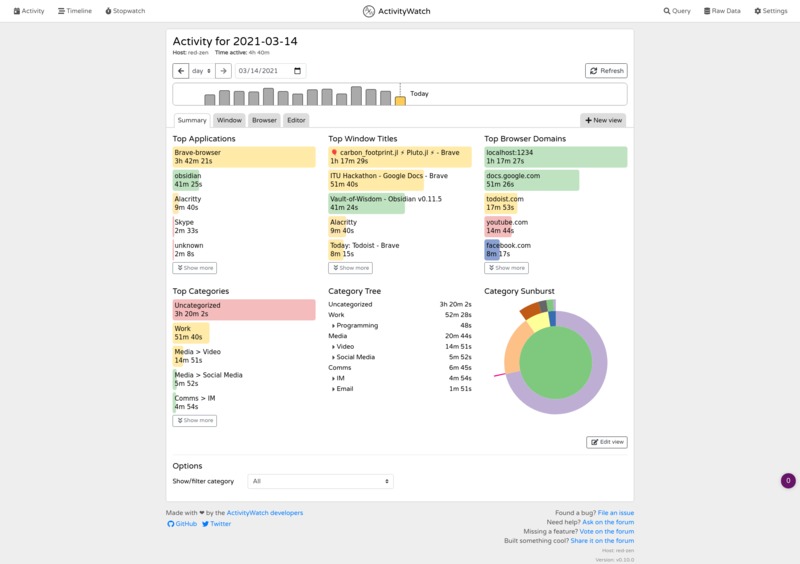This screenshot has height=564, width=800.
Task: Click the Refresh button
Action: point(606,71)
